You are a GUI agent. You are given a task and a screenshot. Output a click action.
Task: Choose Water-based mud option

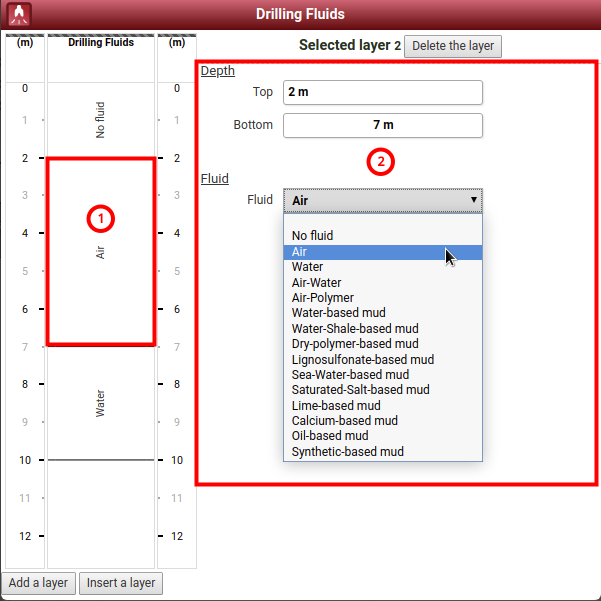pos(338,313)
